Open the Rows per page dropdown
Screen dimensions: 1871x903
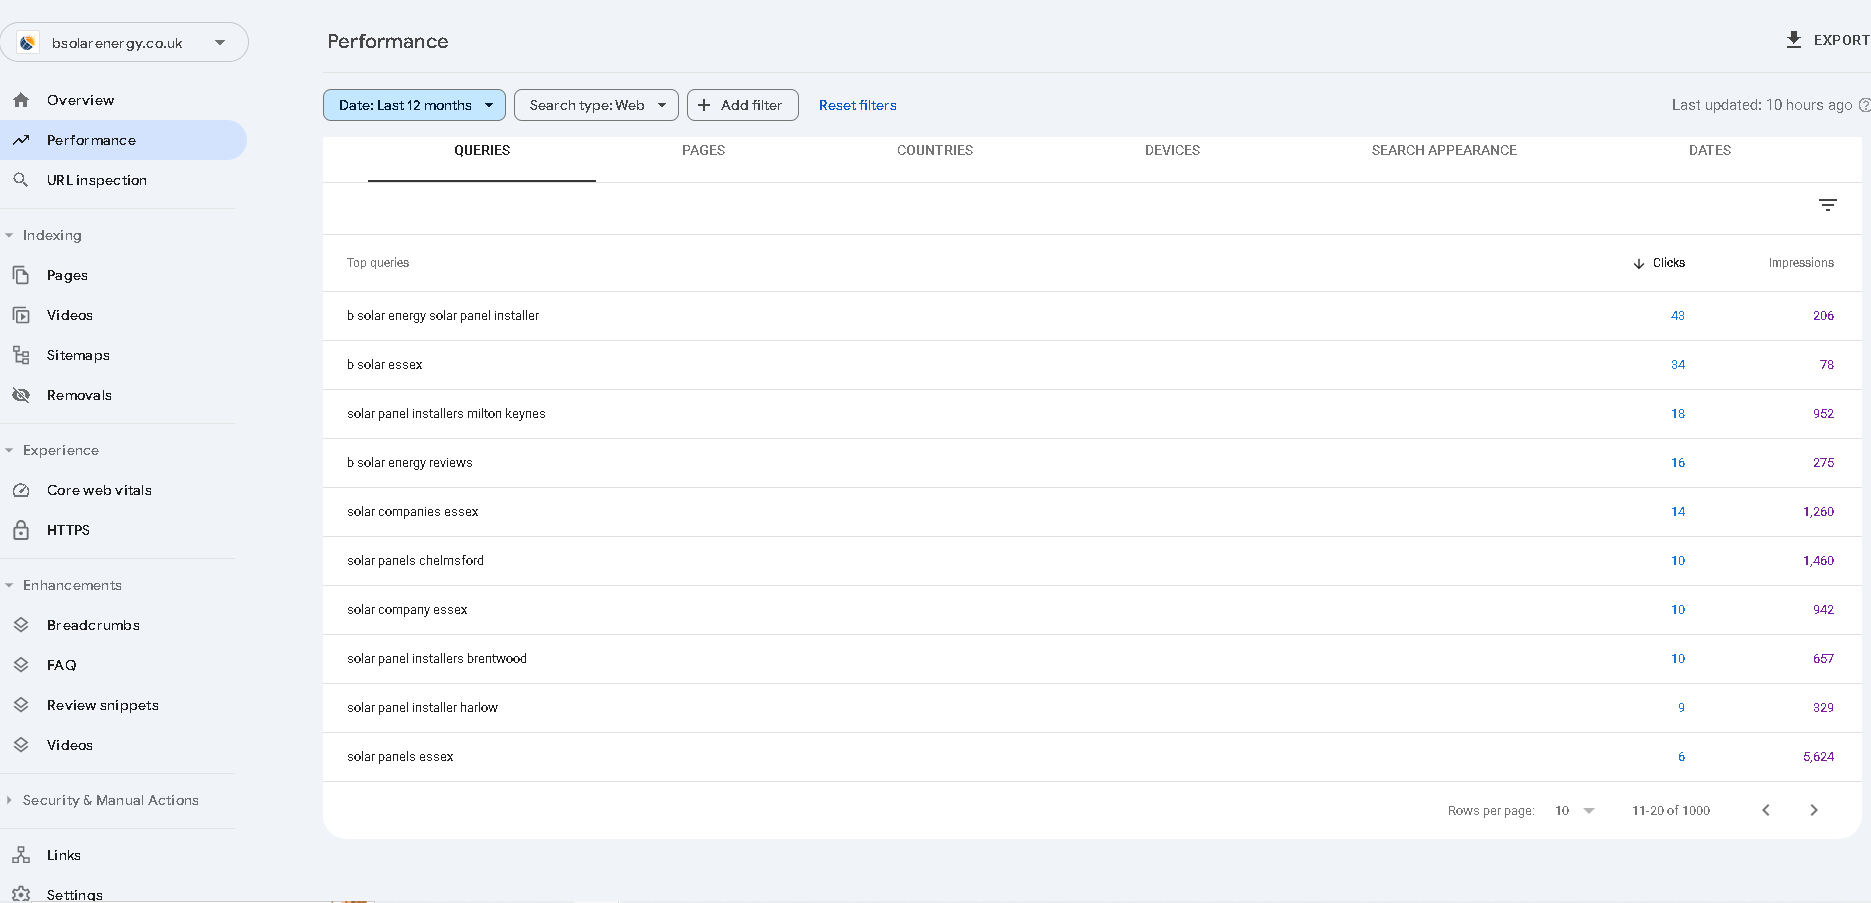pyautogui.click(x=1575, y=810)
